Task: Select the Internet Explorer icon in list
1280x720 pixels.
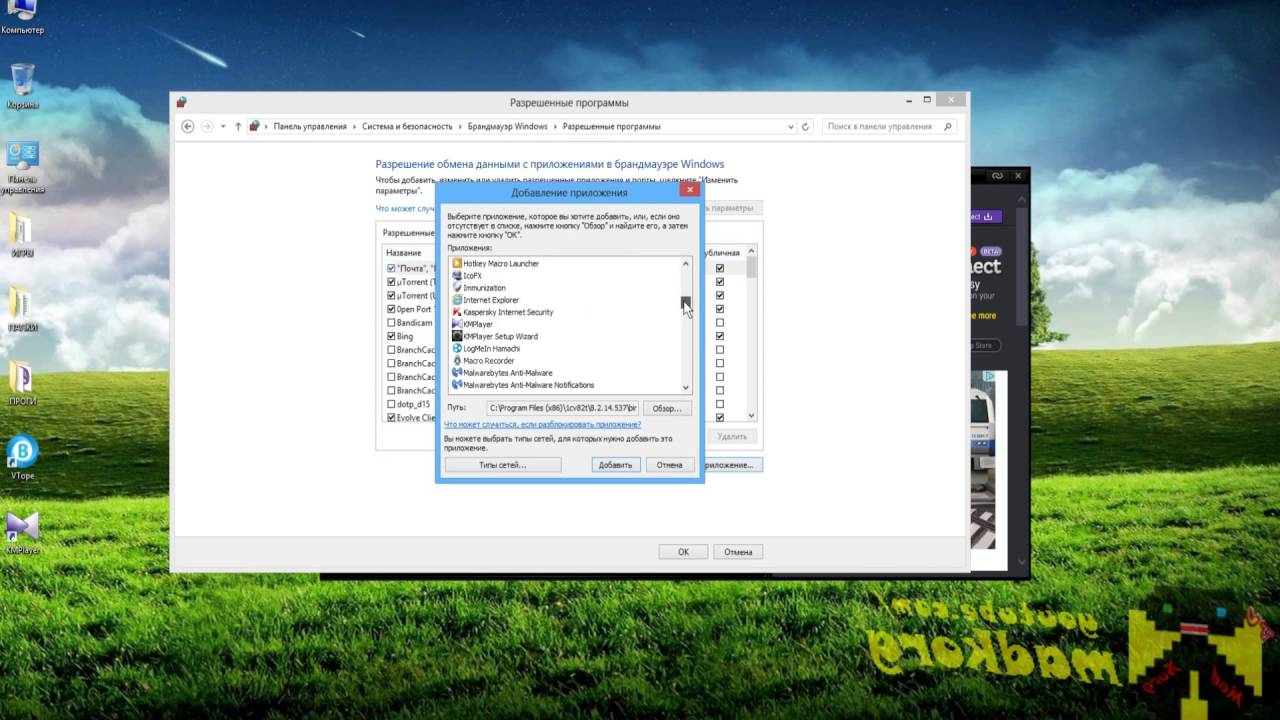Action: (x=457, y=300)
